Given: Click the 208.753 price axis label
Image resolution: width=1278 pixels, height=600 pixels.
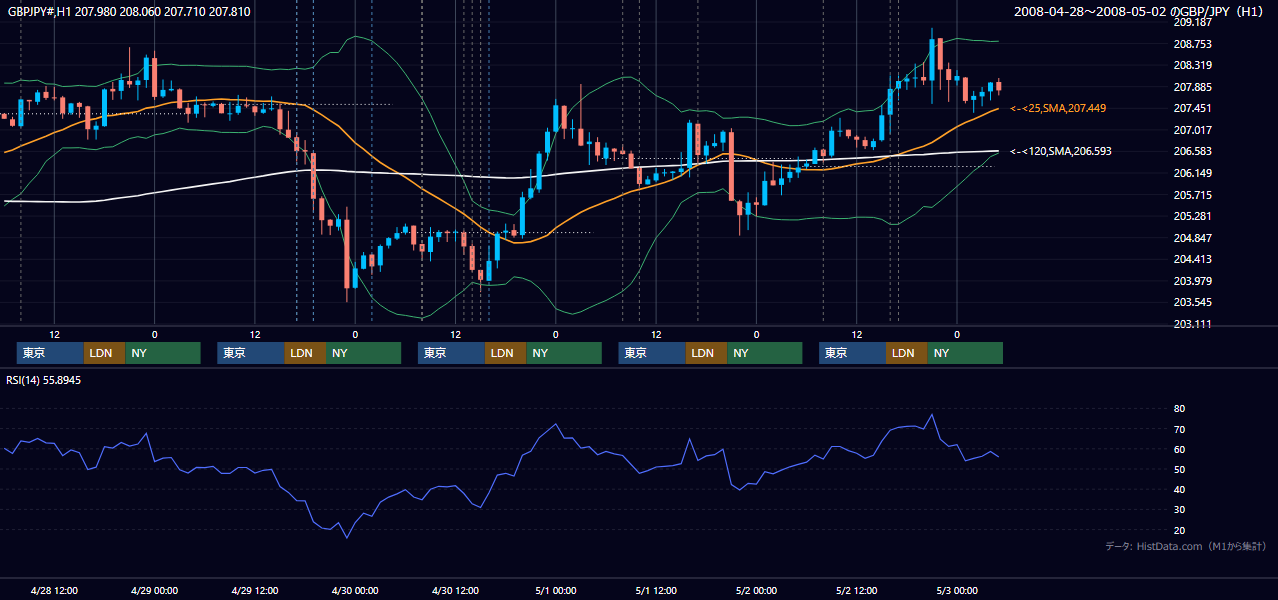Looking at the screenshot, I should 1192,44.
